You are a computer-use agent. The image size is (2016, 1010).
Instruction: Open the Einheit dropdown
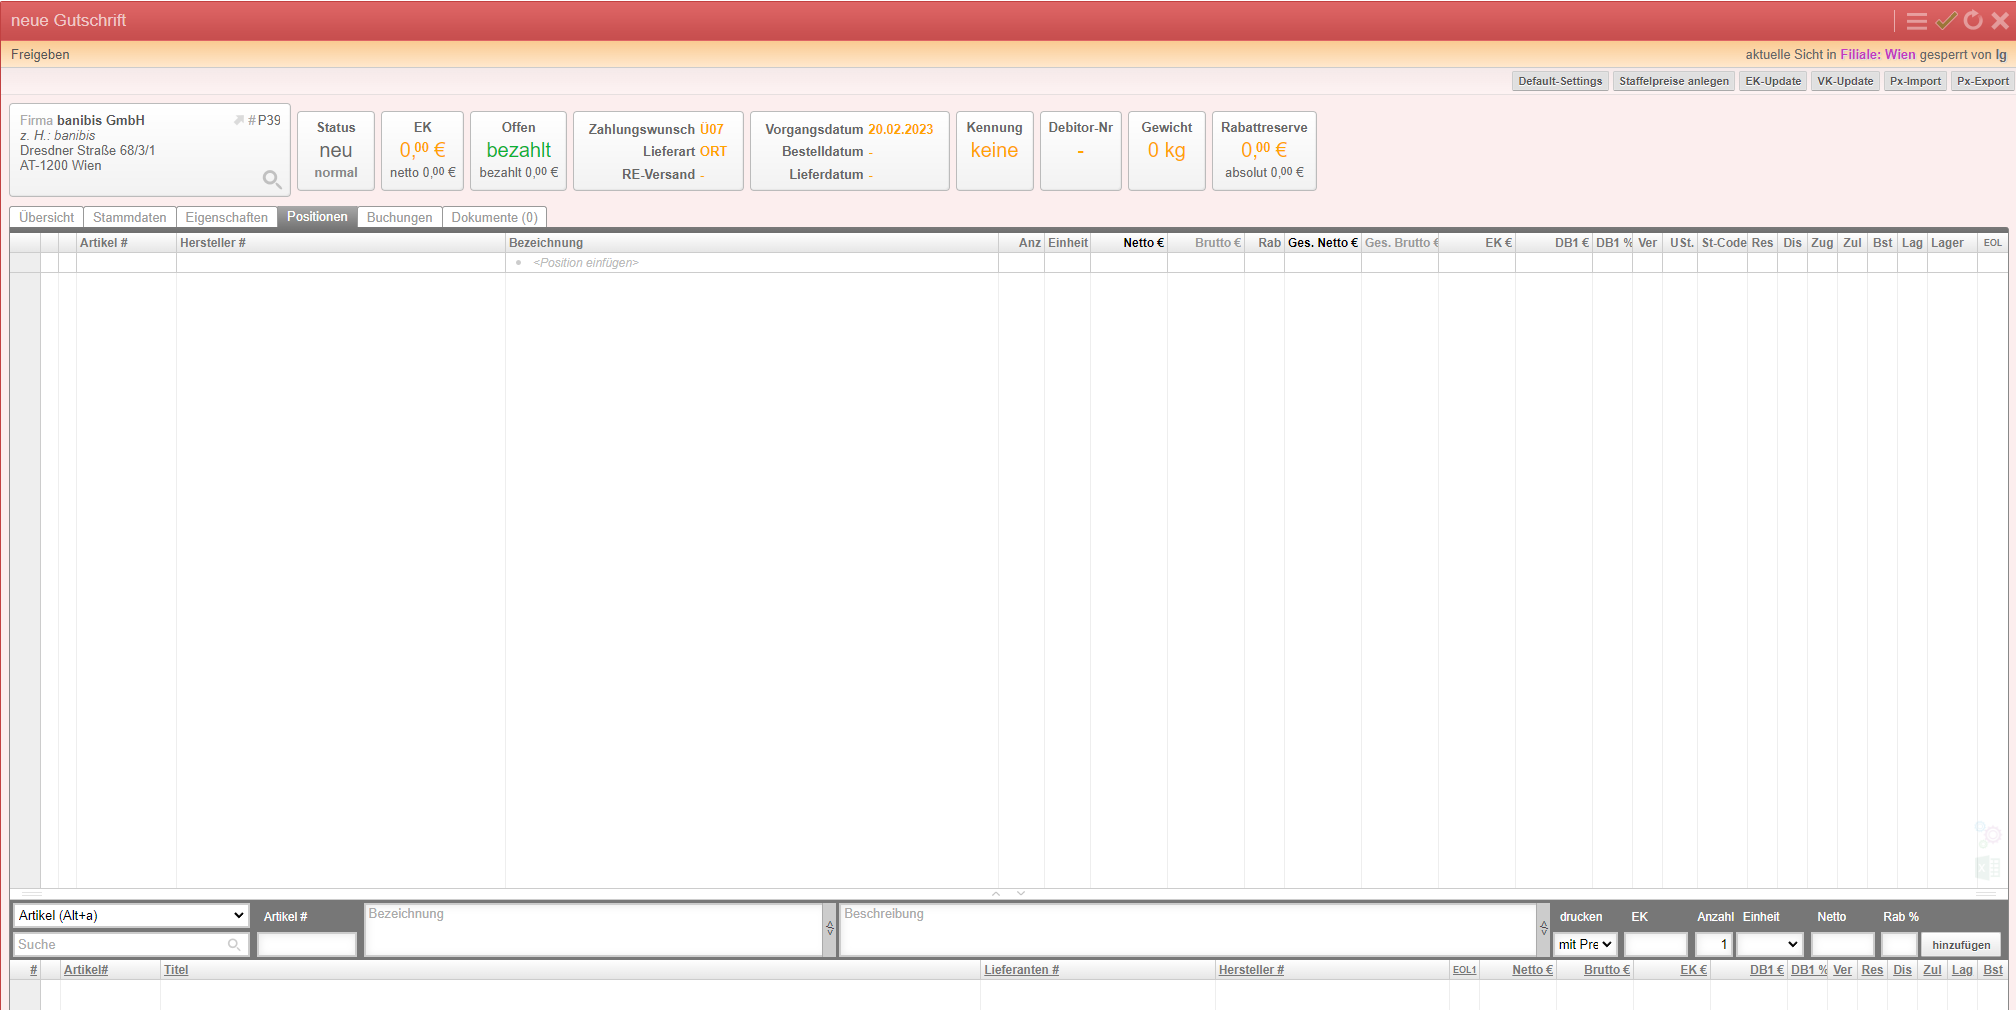[x=1768, y=944]
